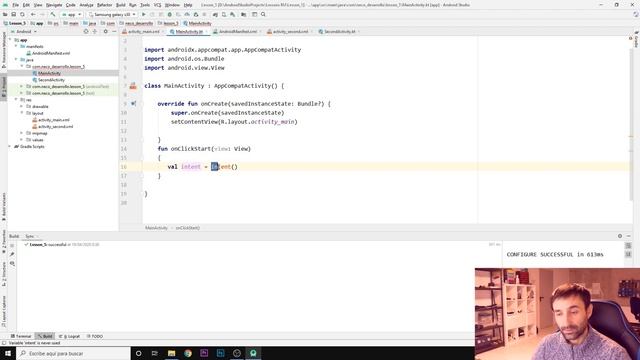The image size is (640, 360).
Task: Click the status bar tool window toggle icon
Action: click(4, 343)
